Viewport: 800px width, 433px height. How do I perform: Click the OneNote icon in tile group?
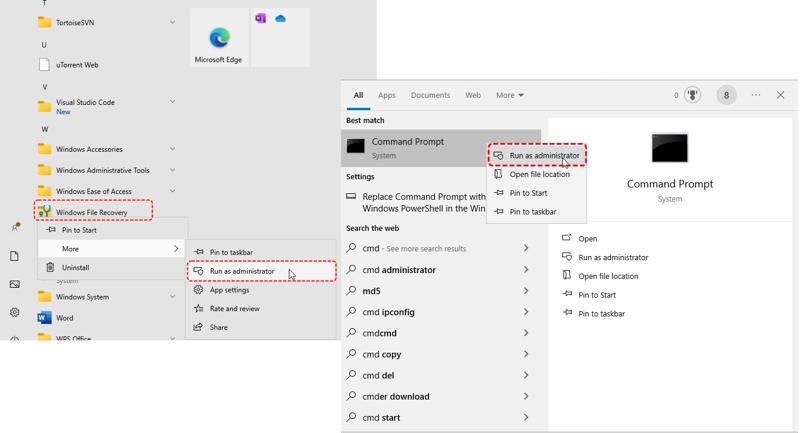[260, 19]
